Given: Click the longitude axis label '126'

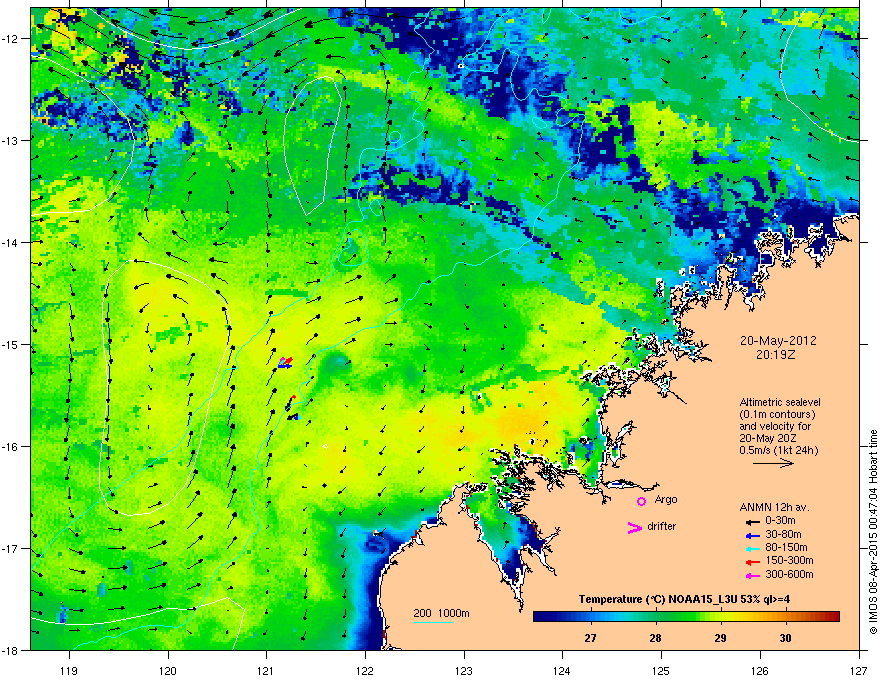Looking at the screenshot, I should tap(760, 670).
